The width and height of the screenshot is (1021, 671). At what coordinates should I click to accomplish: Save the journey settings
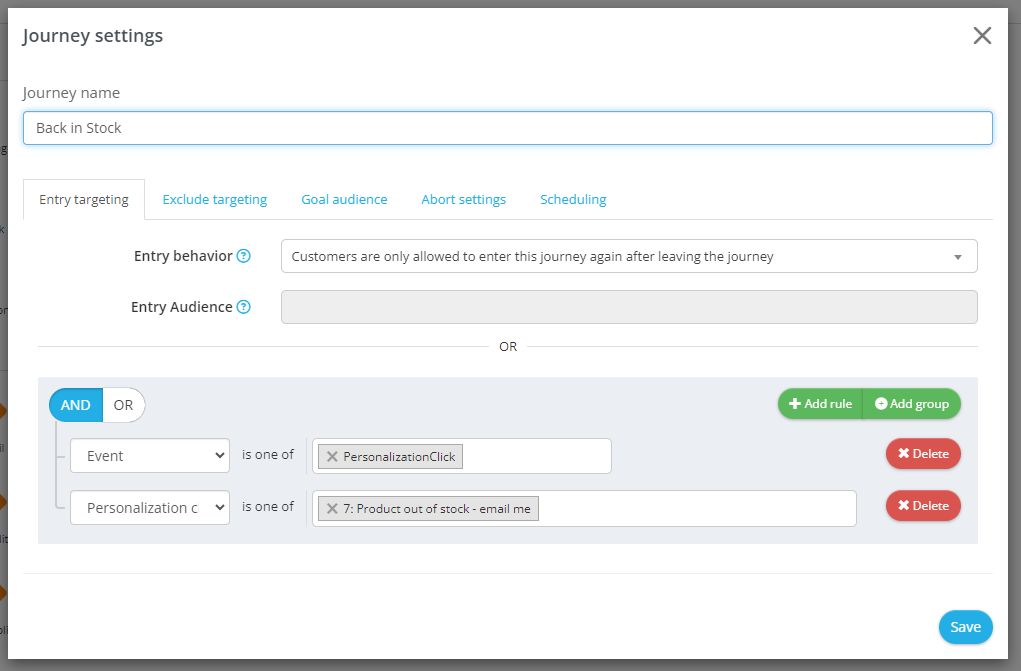click(966, 627)
